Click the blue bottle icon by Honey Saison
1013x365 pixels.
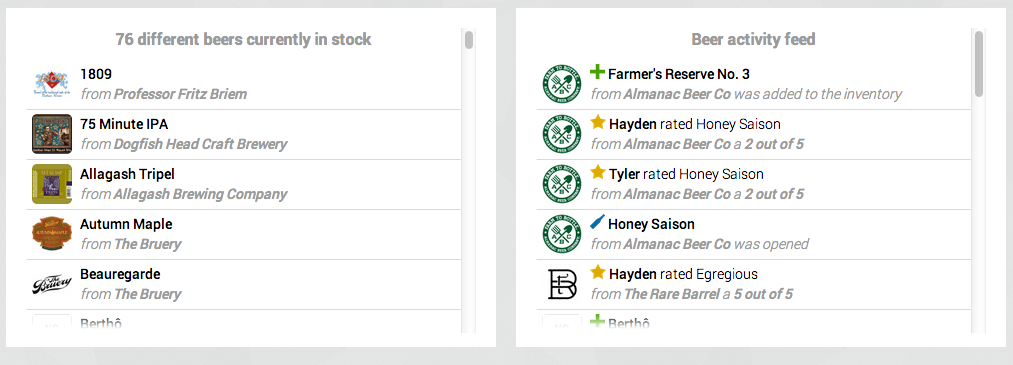(598, 223)
